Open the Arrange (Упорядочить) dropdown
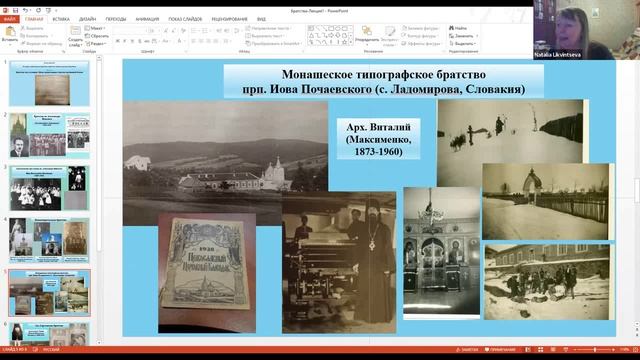The image size is (640, 360). (x=367, y=34)
